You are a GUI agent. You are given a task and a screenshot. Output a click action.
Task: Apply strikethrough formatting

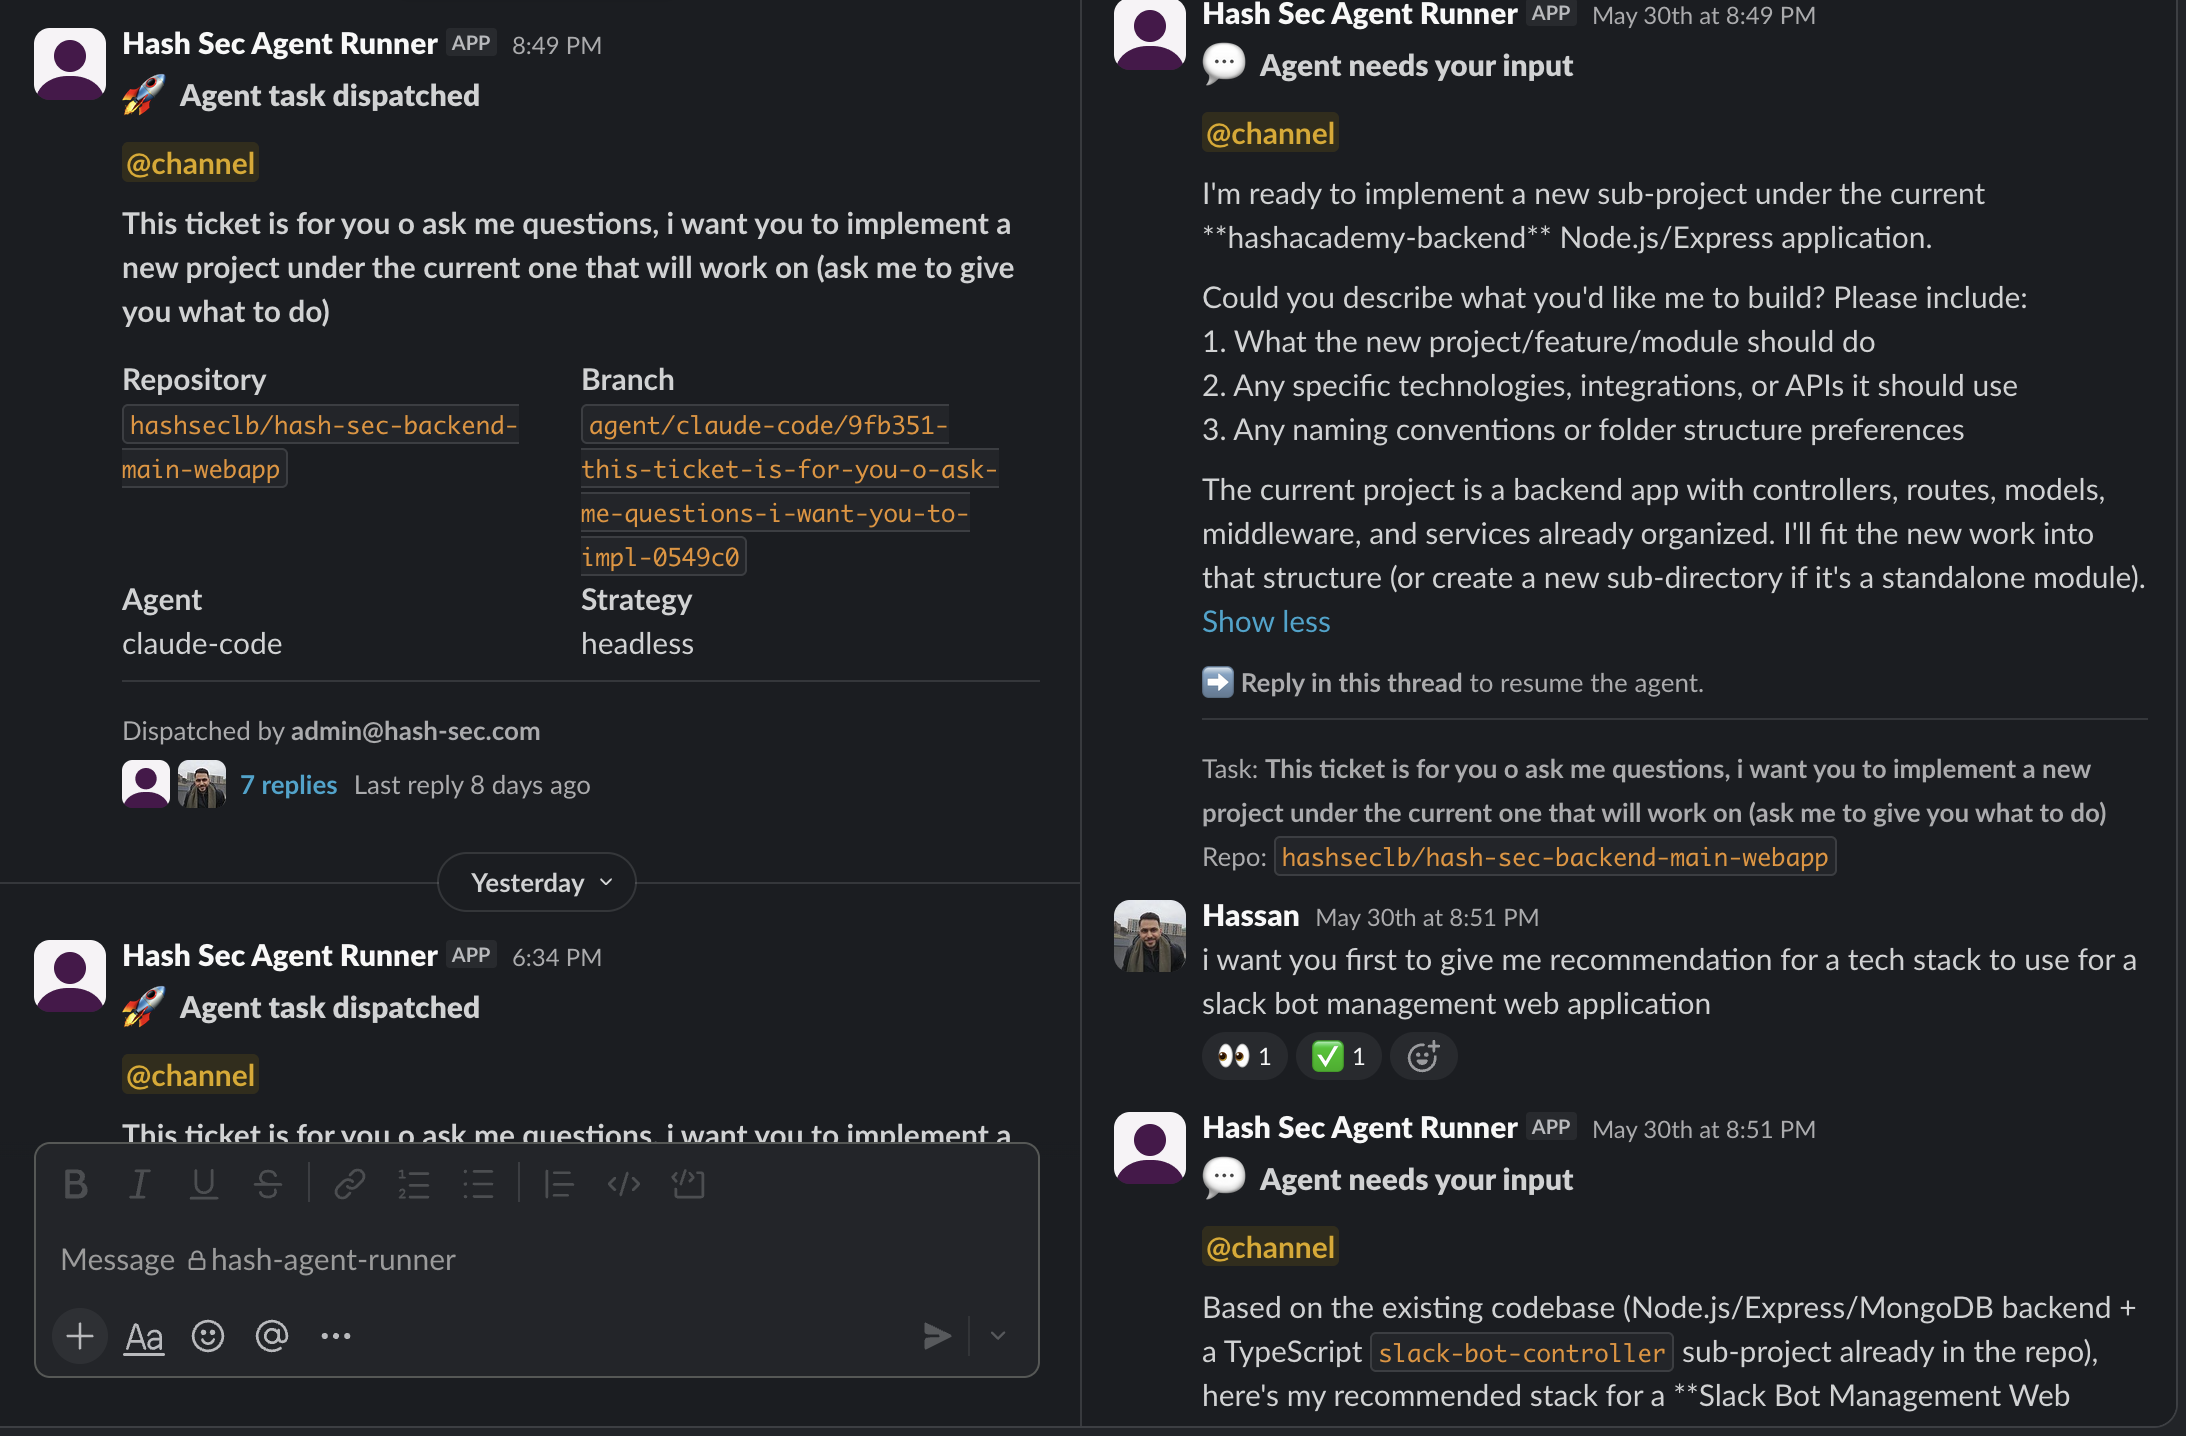(268, 1184)
